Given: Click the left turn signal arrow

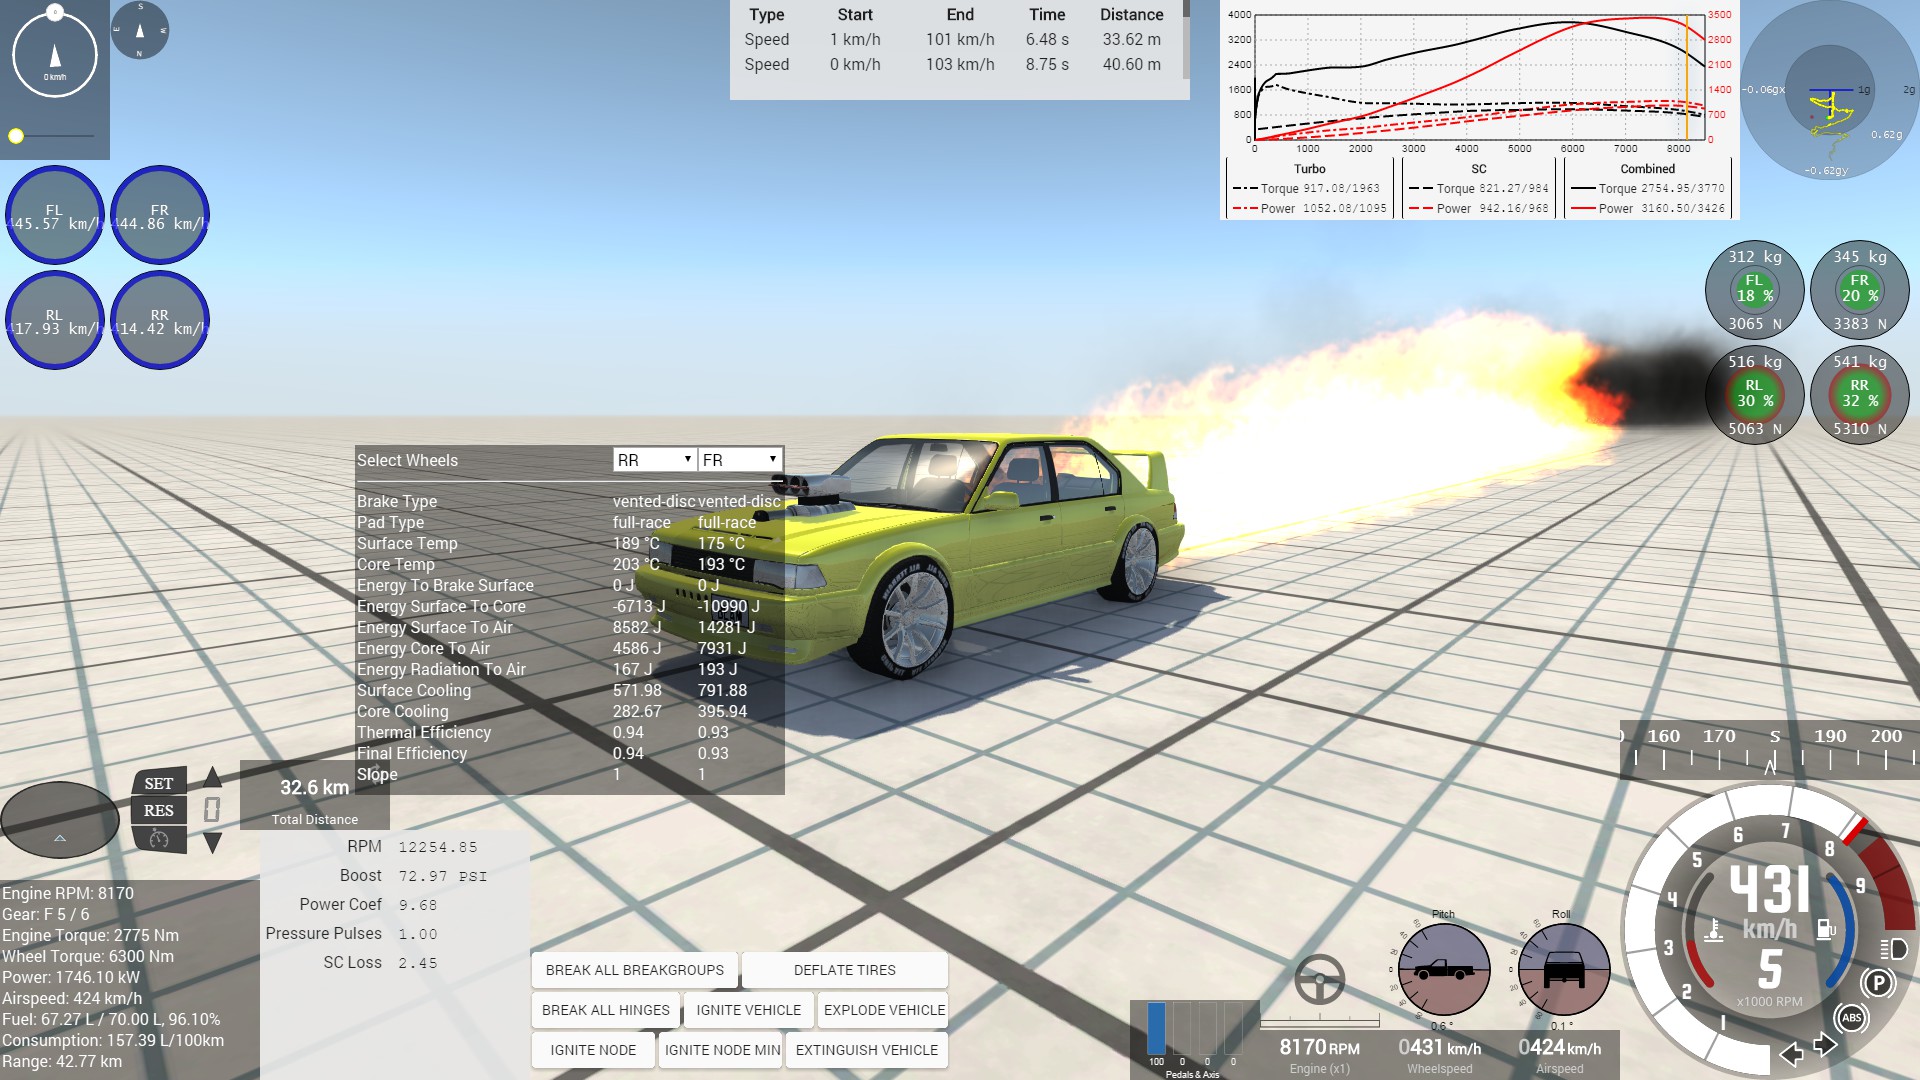Looking at the screenshot, I should pyautogui.click(x=1792, y=1053).
